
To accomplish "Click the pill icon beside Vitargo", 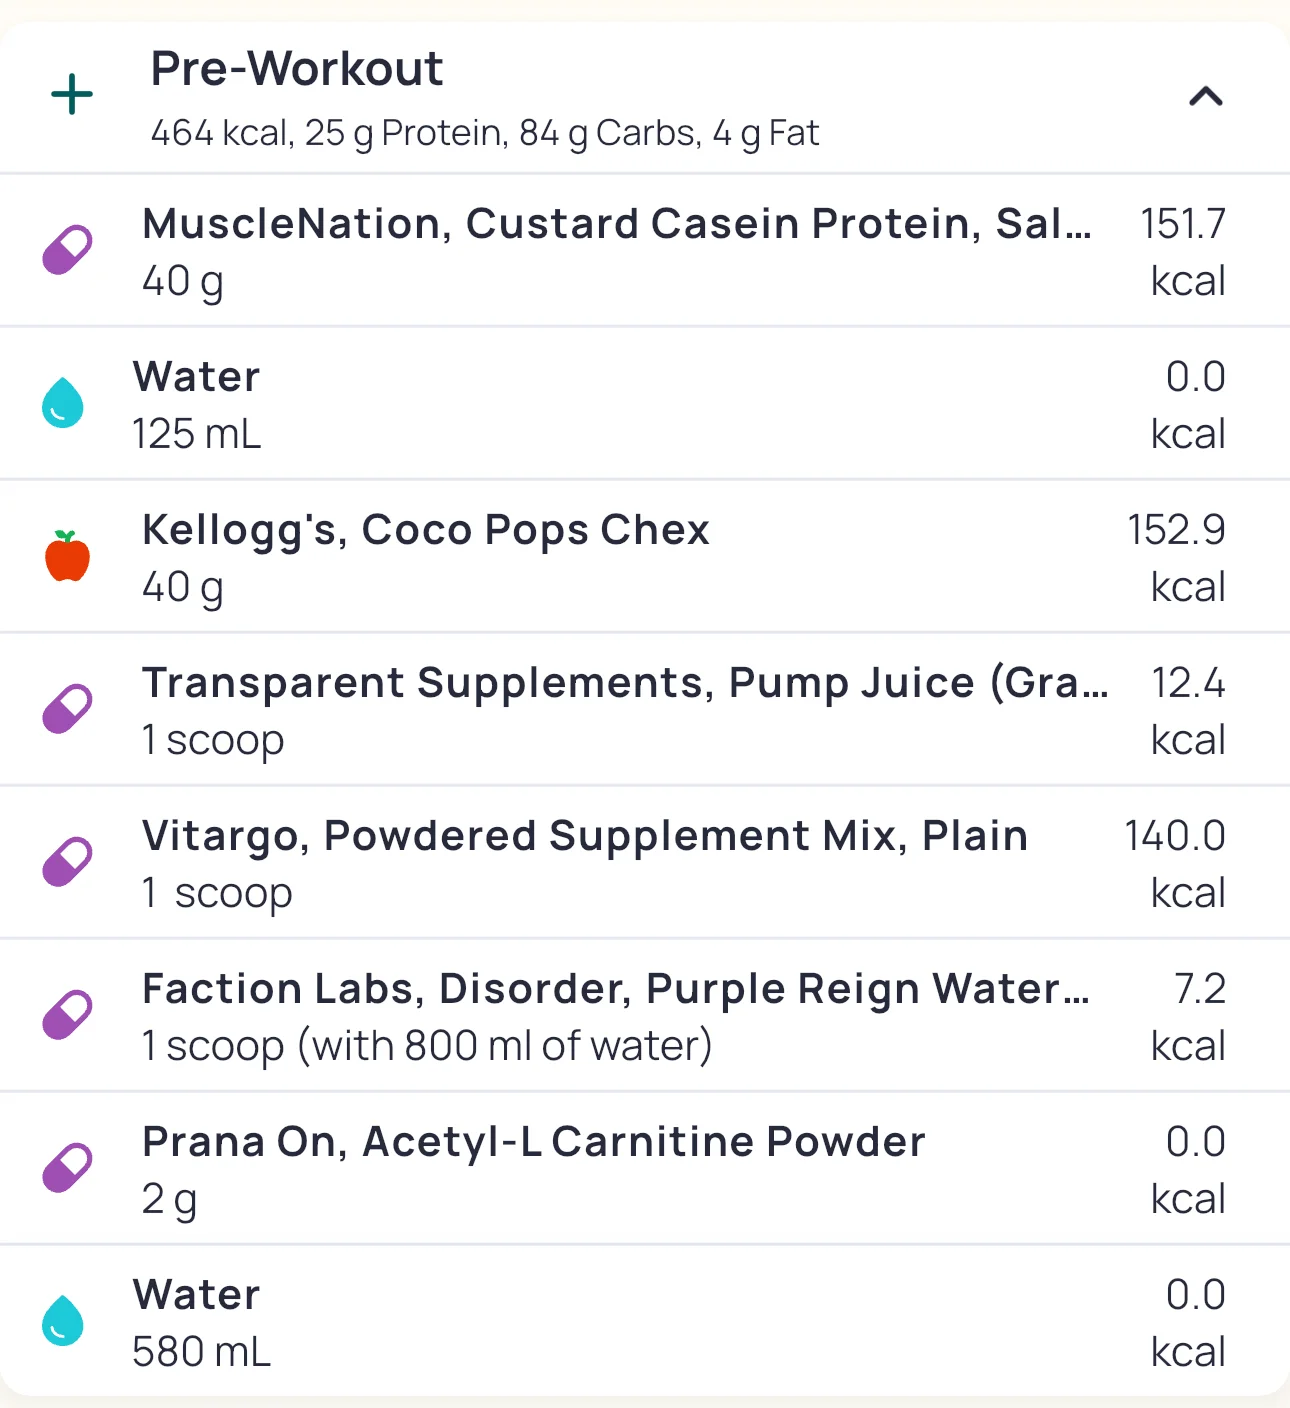I will coord(67,862).
